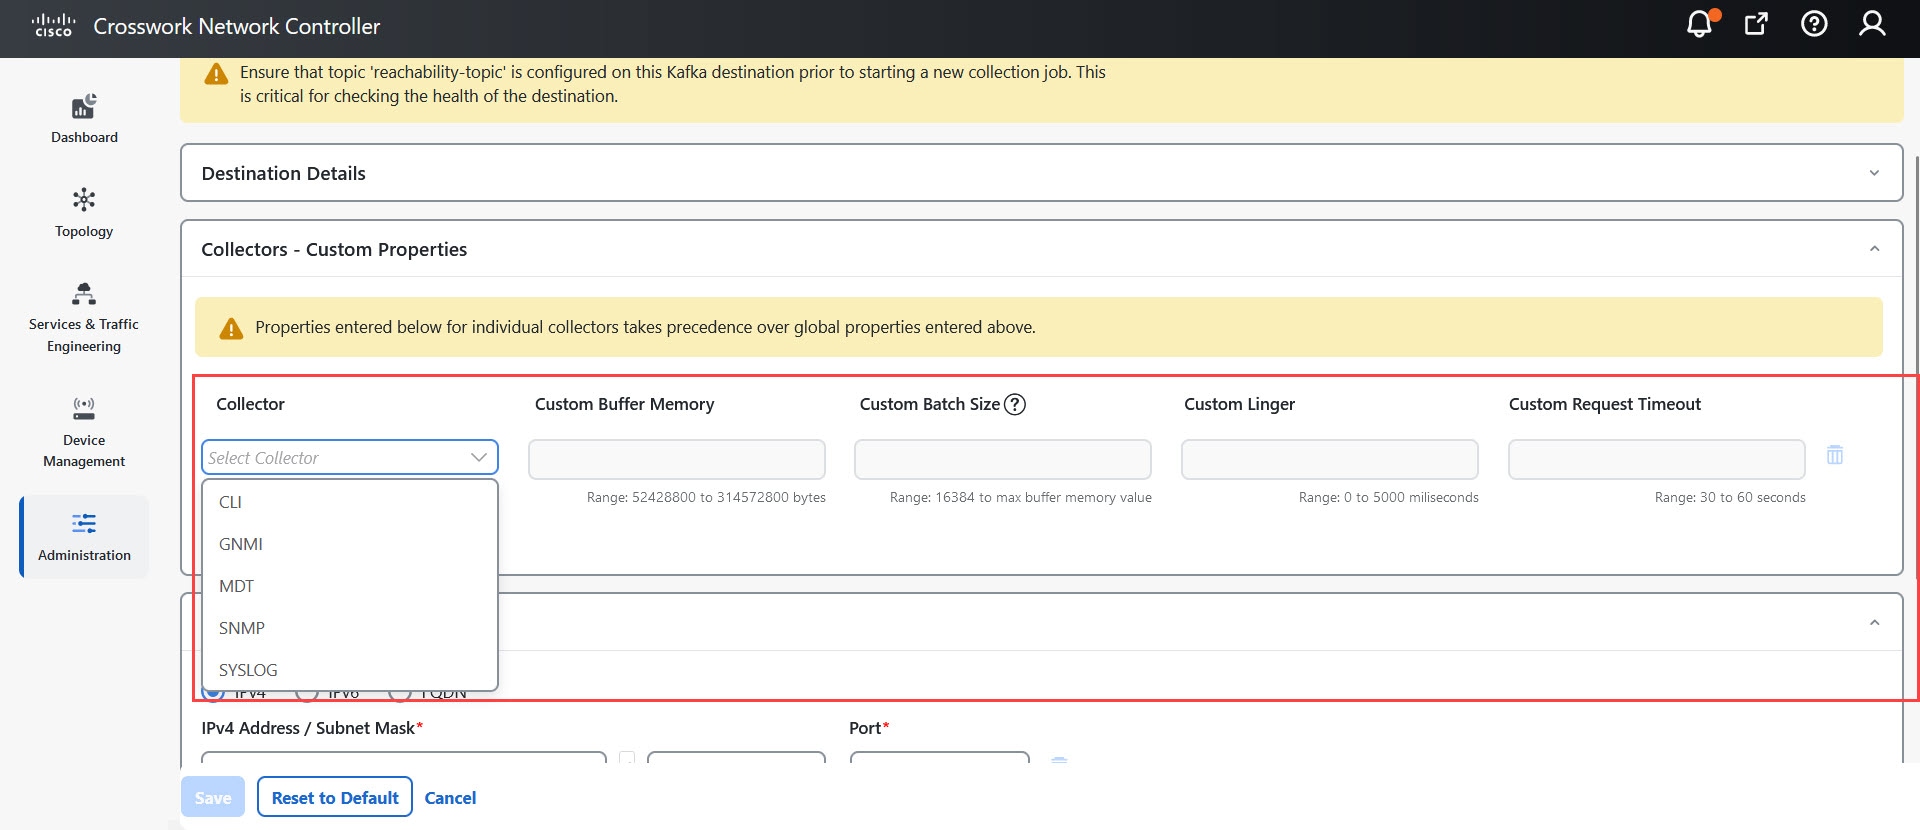
Task: Click the Save button
Action: [x=213, y=797]
